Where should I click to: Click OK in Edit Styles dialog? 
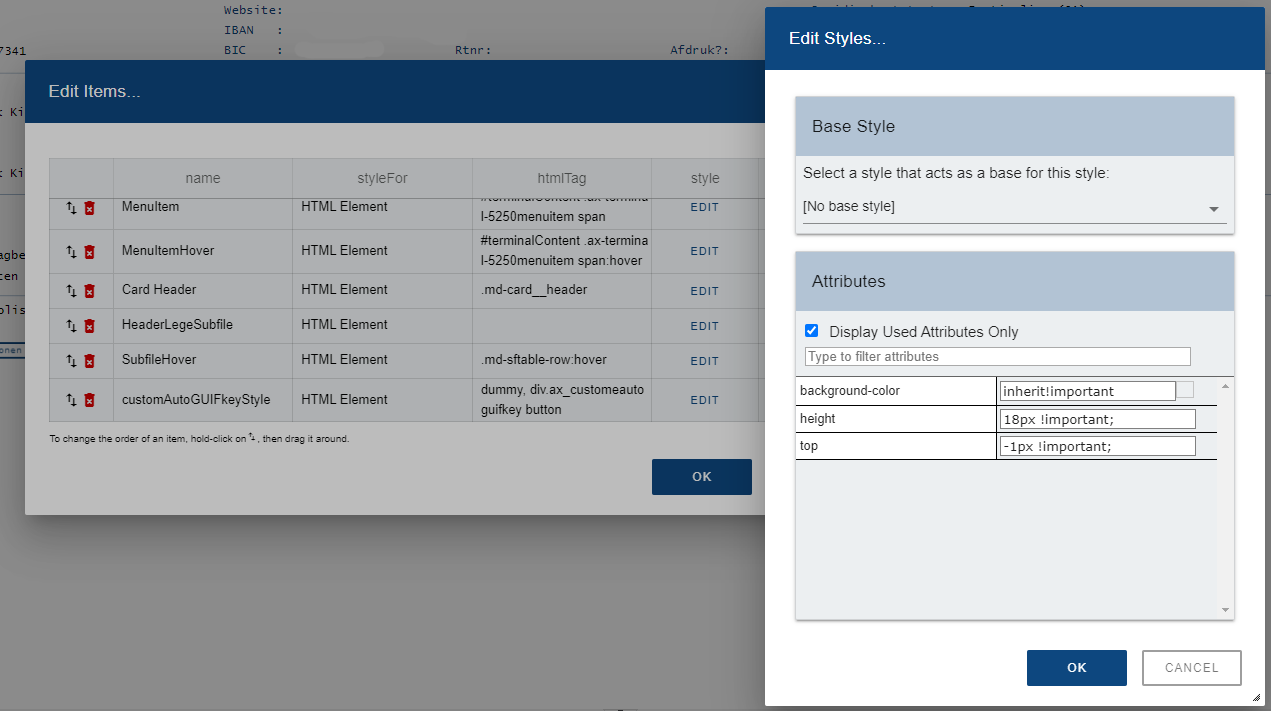[x=1077, y=668]
